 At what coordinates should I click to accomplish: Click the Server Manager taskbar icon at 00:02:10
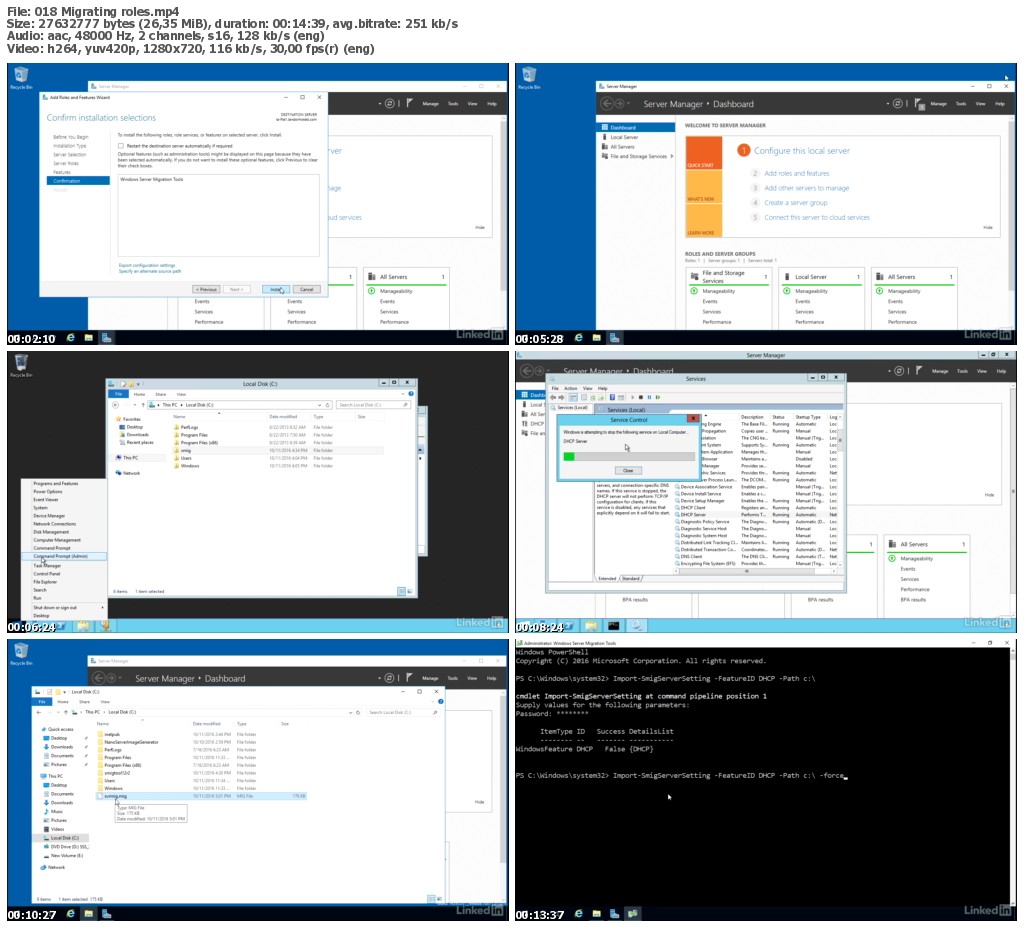pyautogui.click(x=106, y=338)
